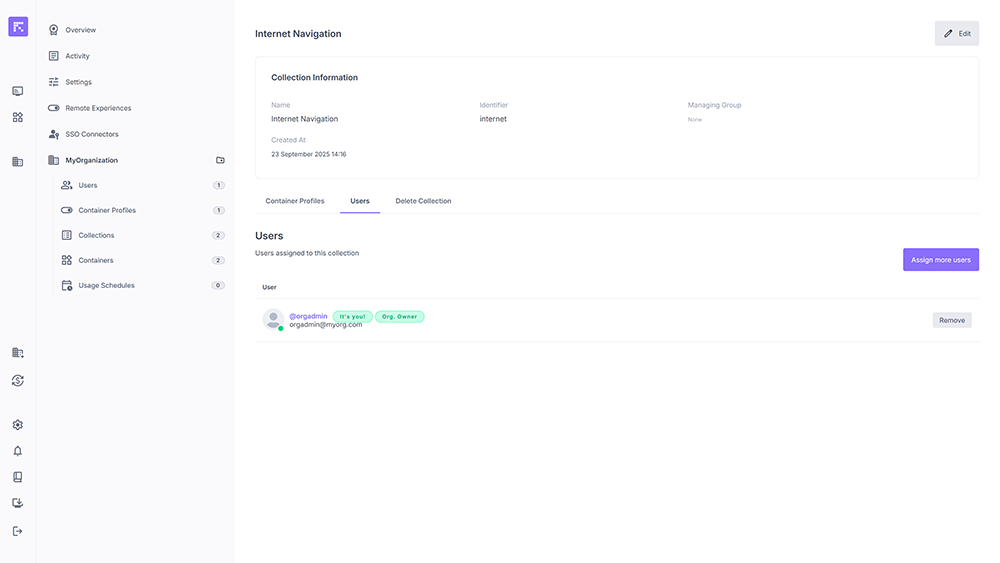This screenshot has width=1000, height=563.
Task: Expand the MyOrganization tree node
Action: coord(91,160)
